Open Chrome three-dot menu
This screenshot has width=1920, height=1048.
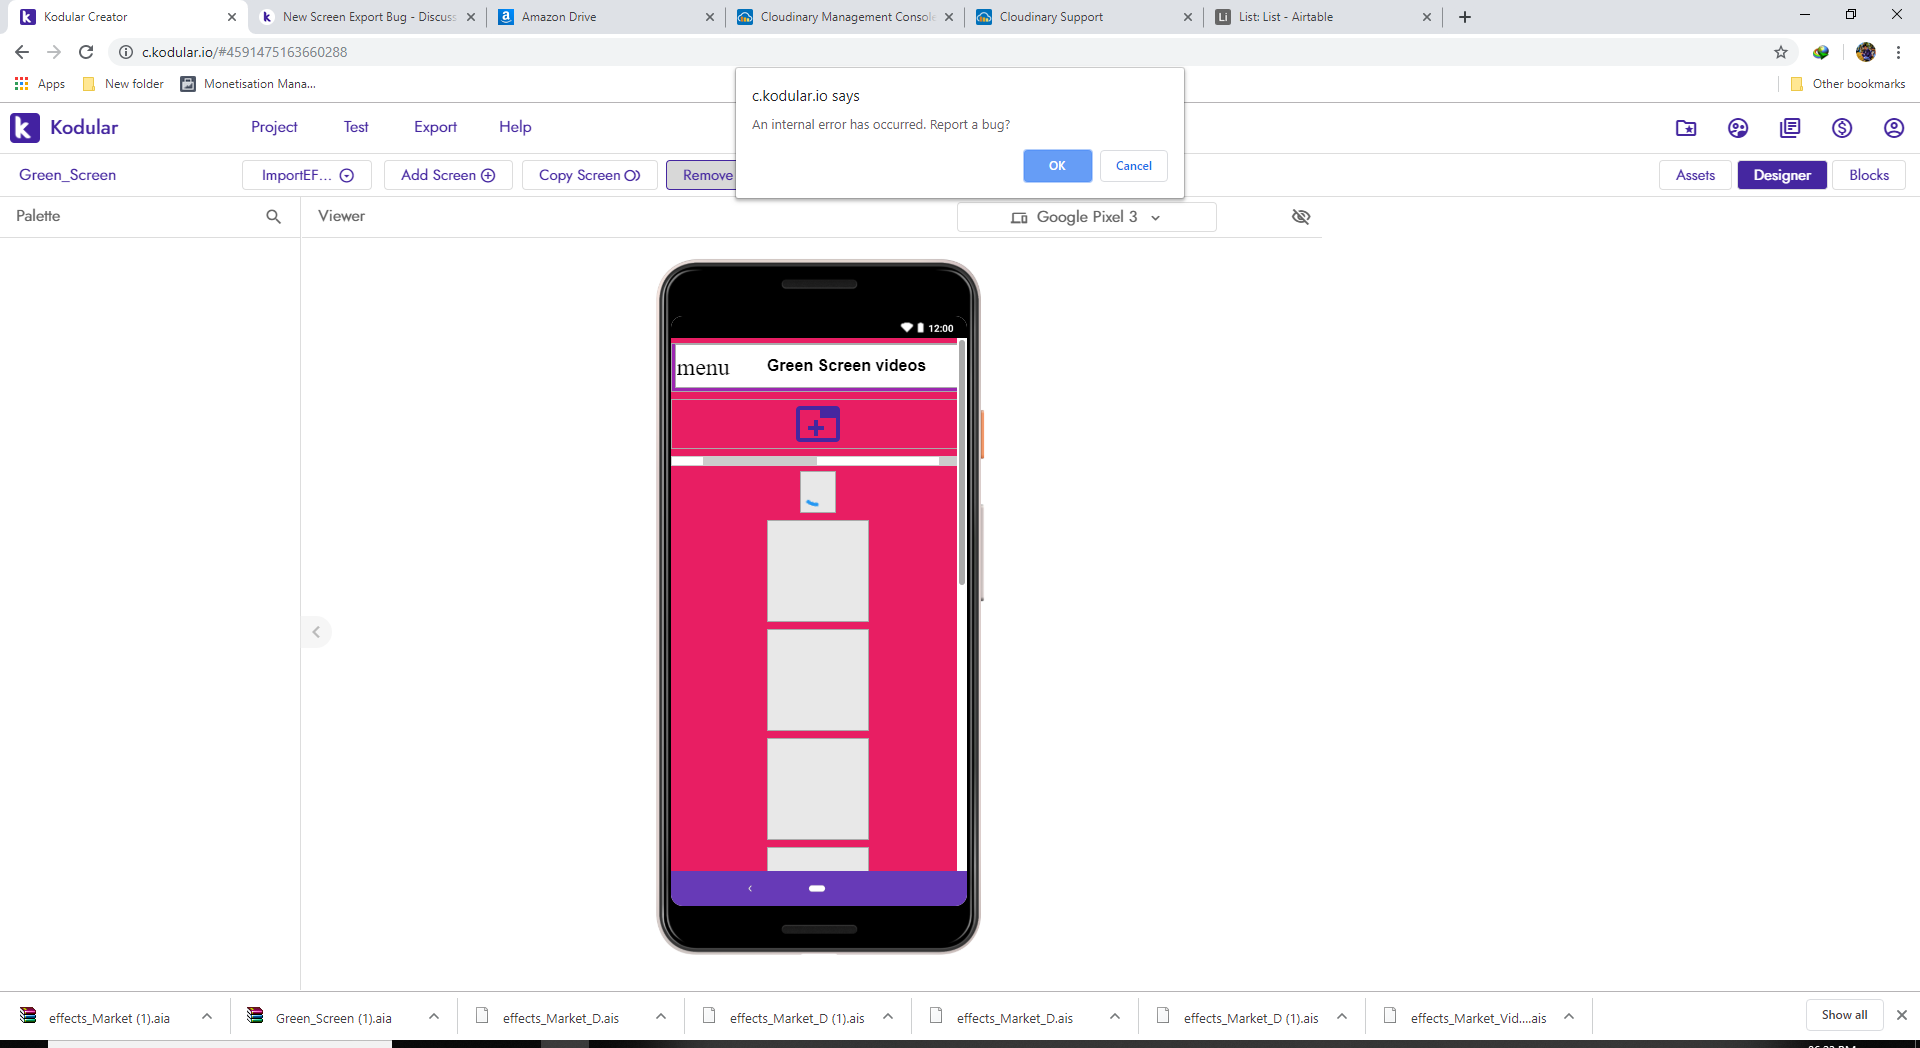click(1898, 52)
